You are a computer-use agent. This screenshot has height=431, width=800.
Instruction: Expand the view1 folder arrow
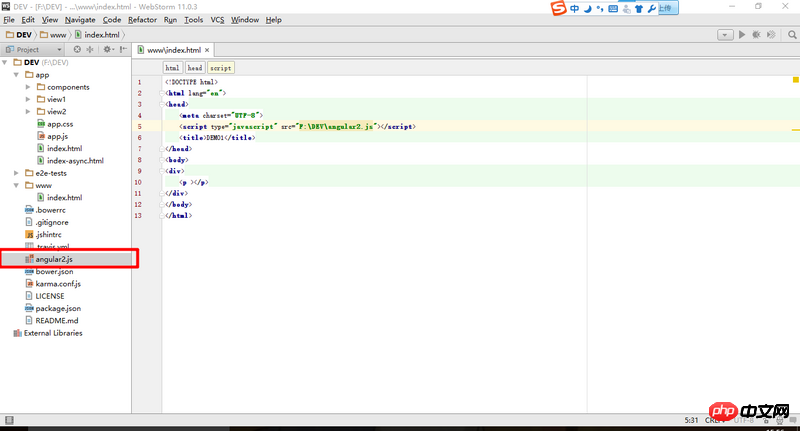tap(28, 99)
